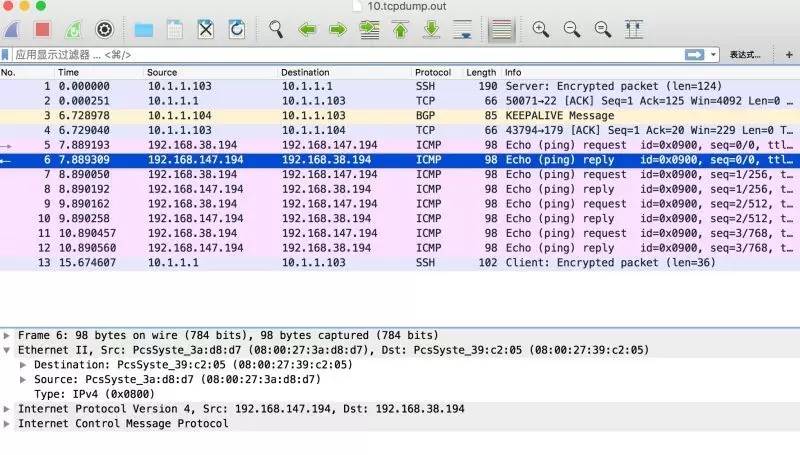
Task: Sort by the Info column header
Action: coord(651,72)
